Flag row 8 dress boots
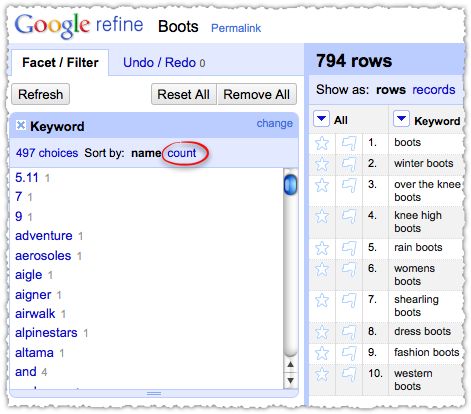 (349, 332)
